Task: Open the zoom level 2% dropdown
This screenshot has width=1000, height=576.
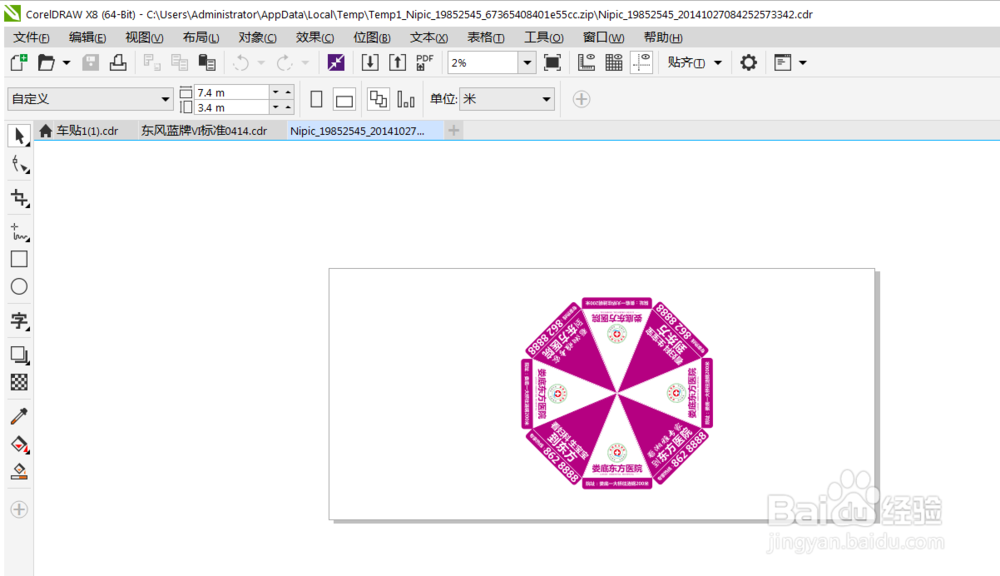Action: click(x=527, y=63)
